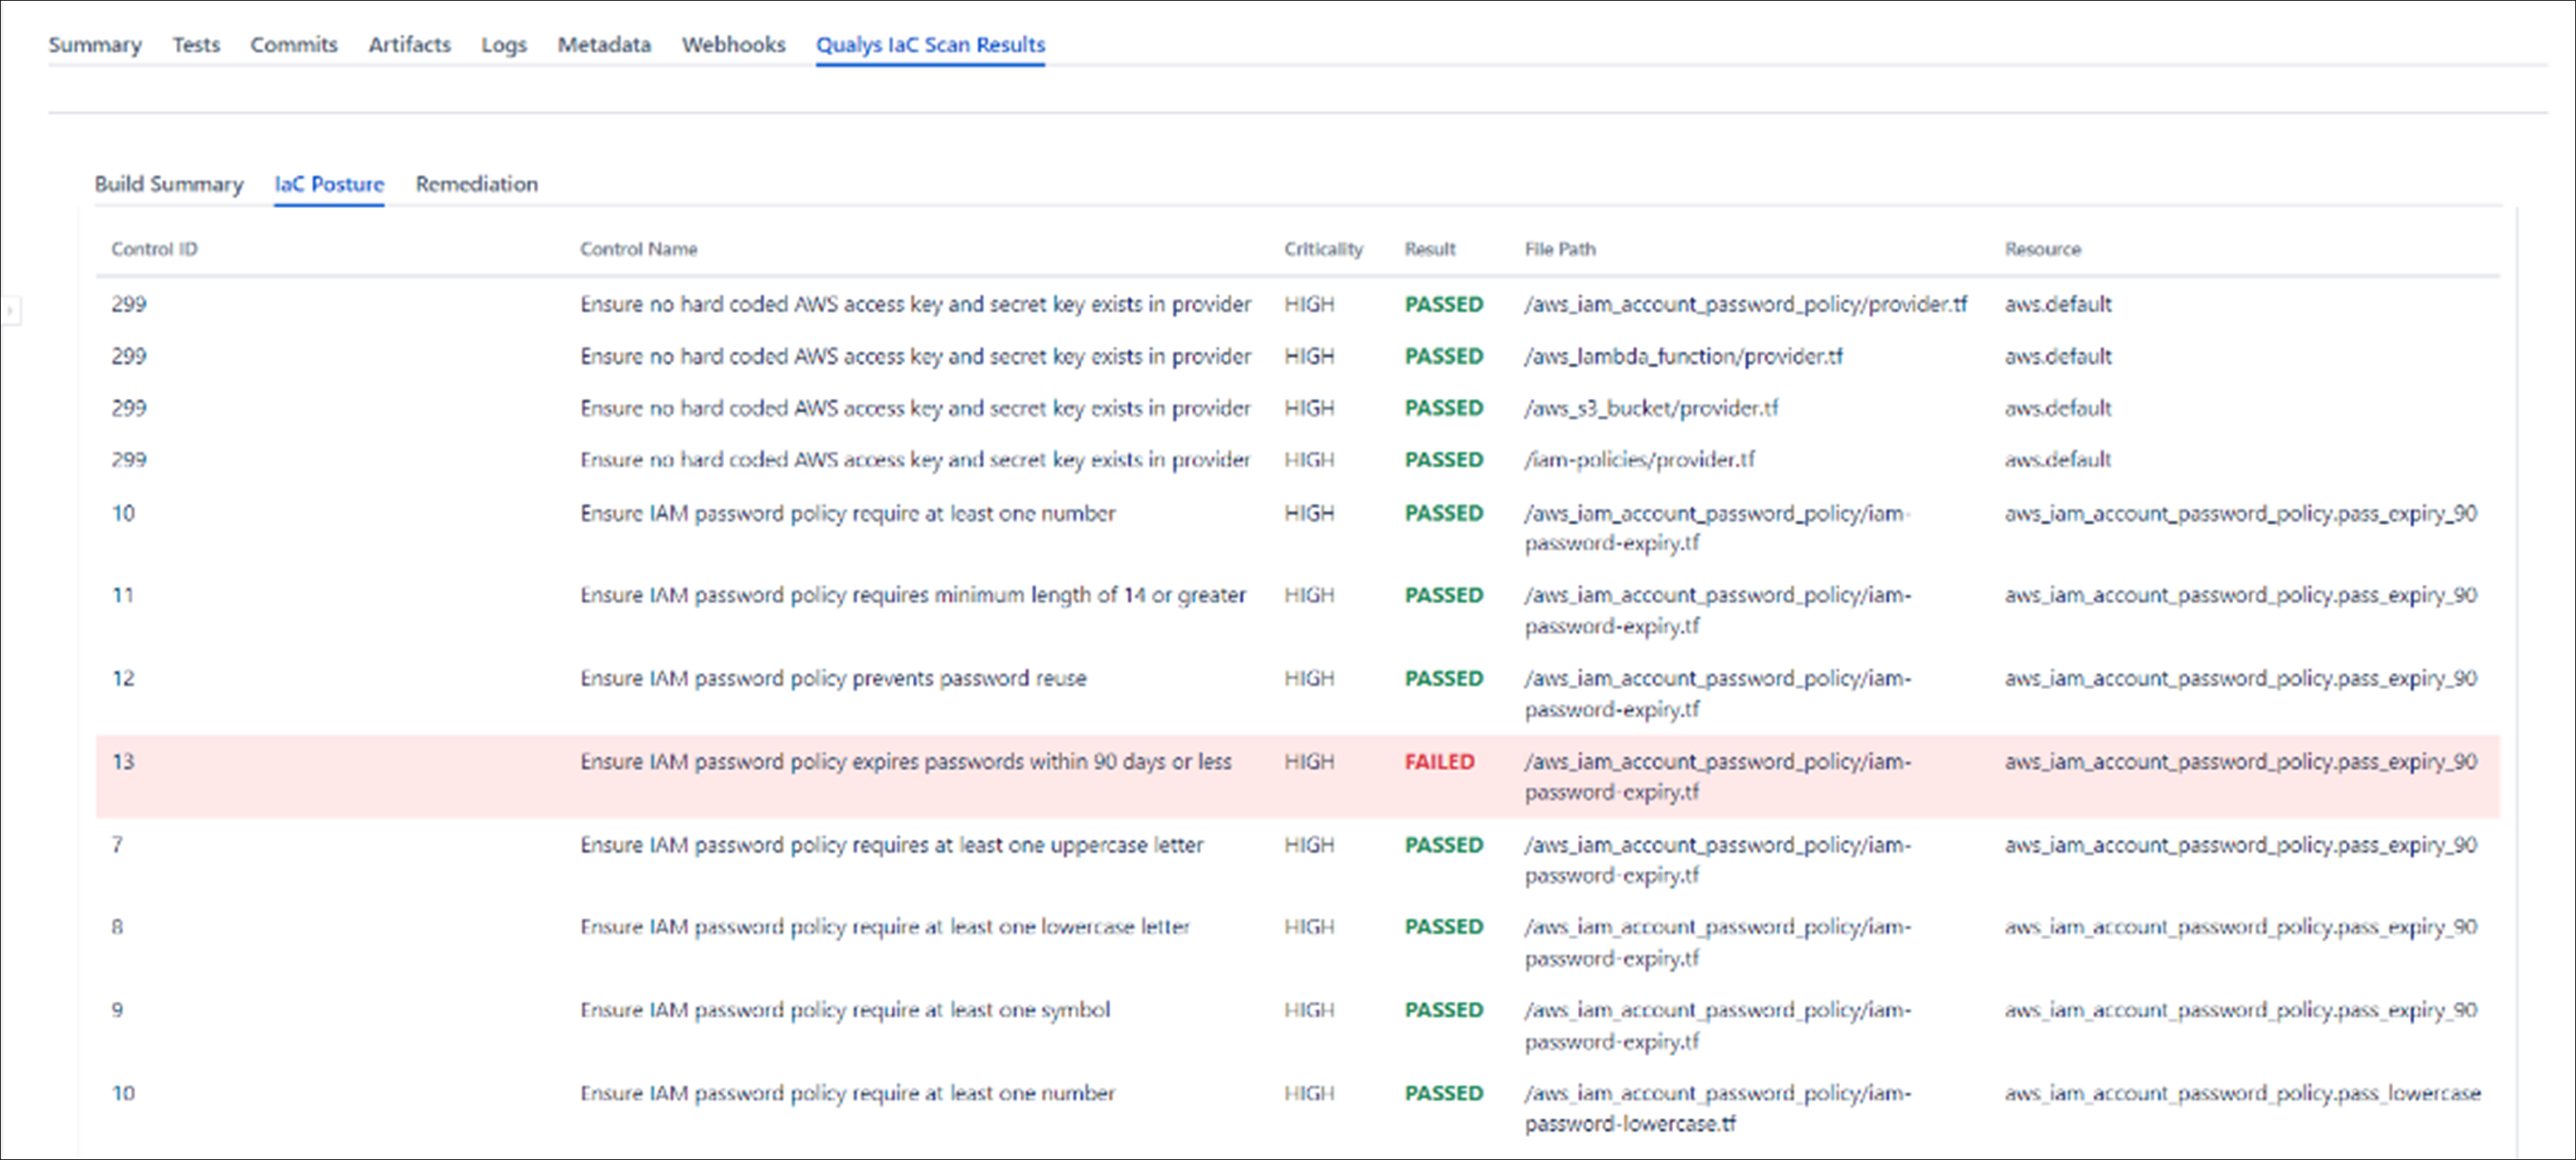Screen dimensions: 2576x1160
Task: Select control name 'at least one symbol'
Action: pos(845,1010)
